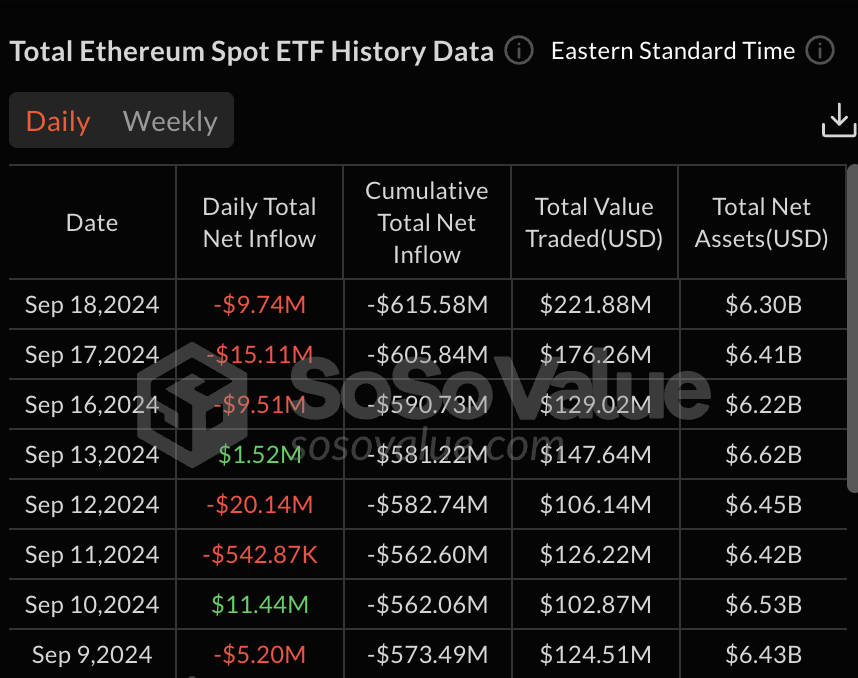Click the $124.51M traded value
Screen dimensions: 858x678
click(595, 655)
